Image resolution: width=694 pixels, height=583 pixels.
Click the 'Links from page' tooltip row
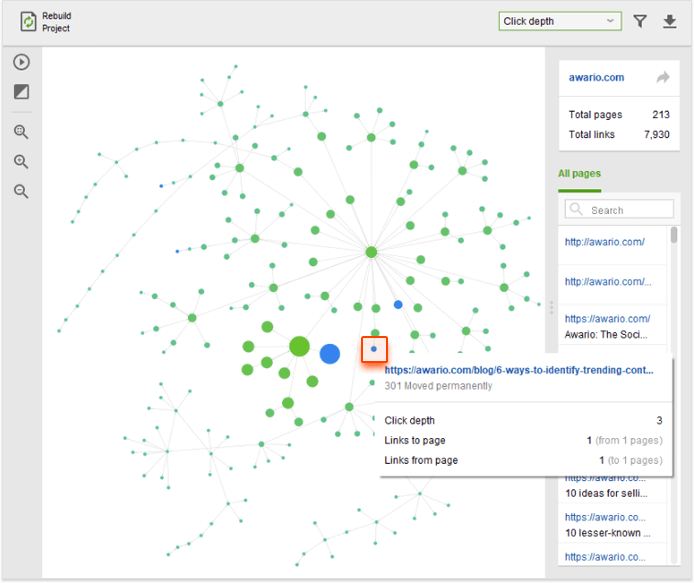point(523,460)
